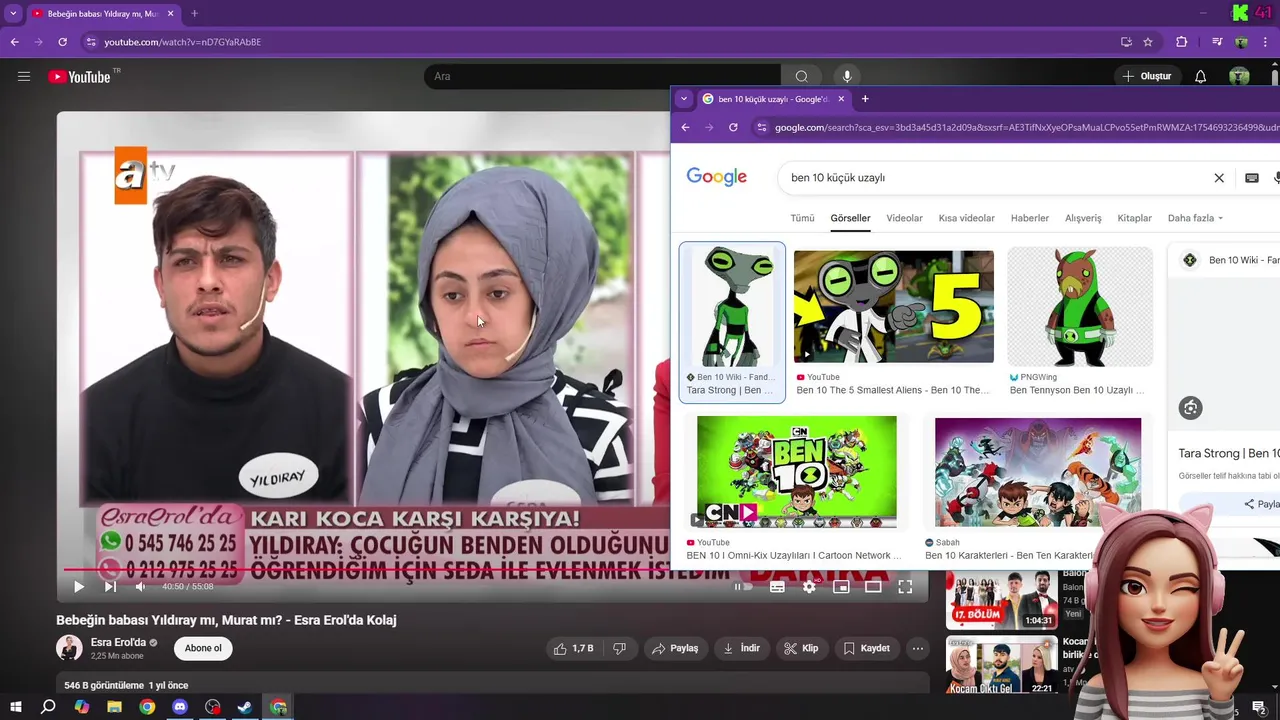Image resolution: width=1280 pixels, height=720 pixels.
Task: Start voice search with YouTube microphone
Action: [847, 76]
